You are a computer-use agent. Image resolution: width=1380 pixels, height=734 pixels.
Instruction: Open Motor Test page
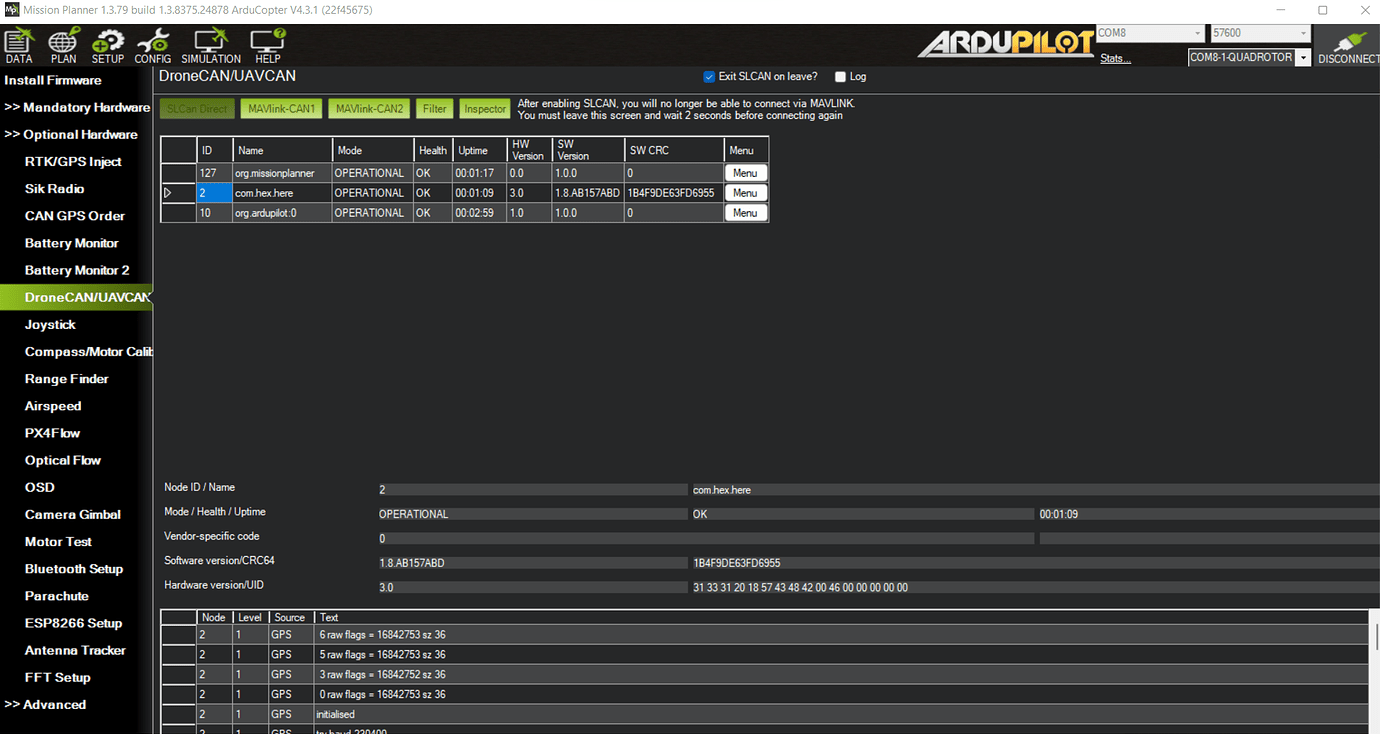(58, 541)
